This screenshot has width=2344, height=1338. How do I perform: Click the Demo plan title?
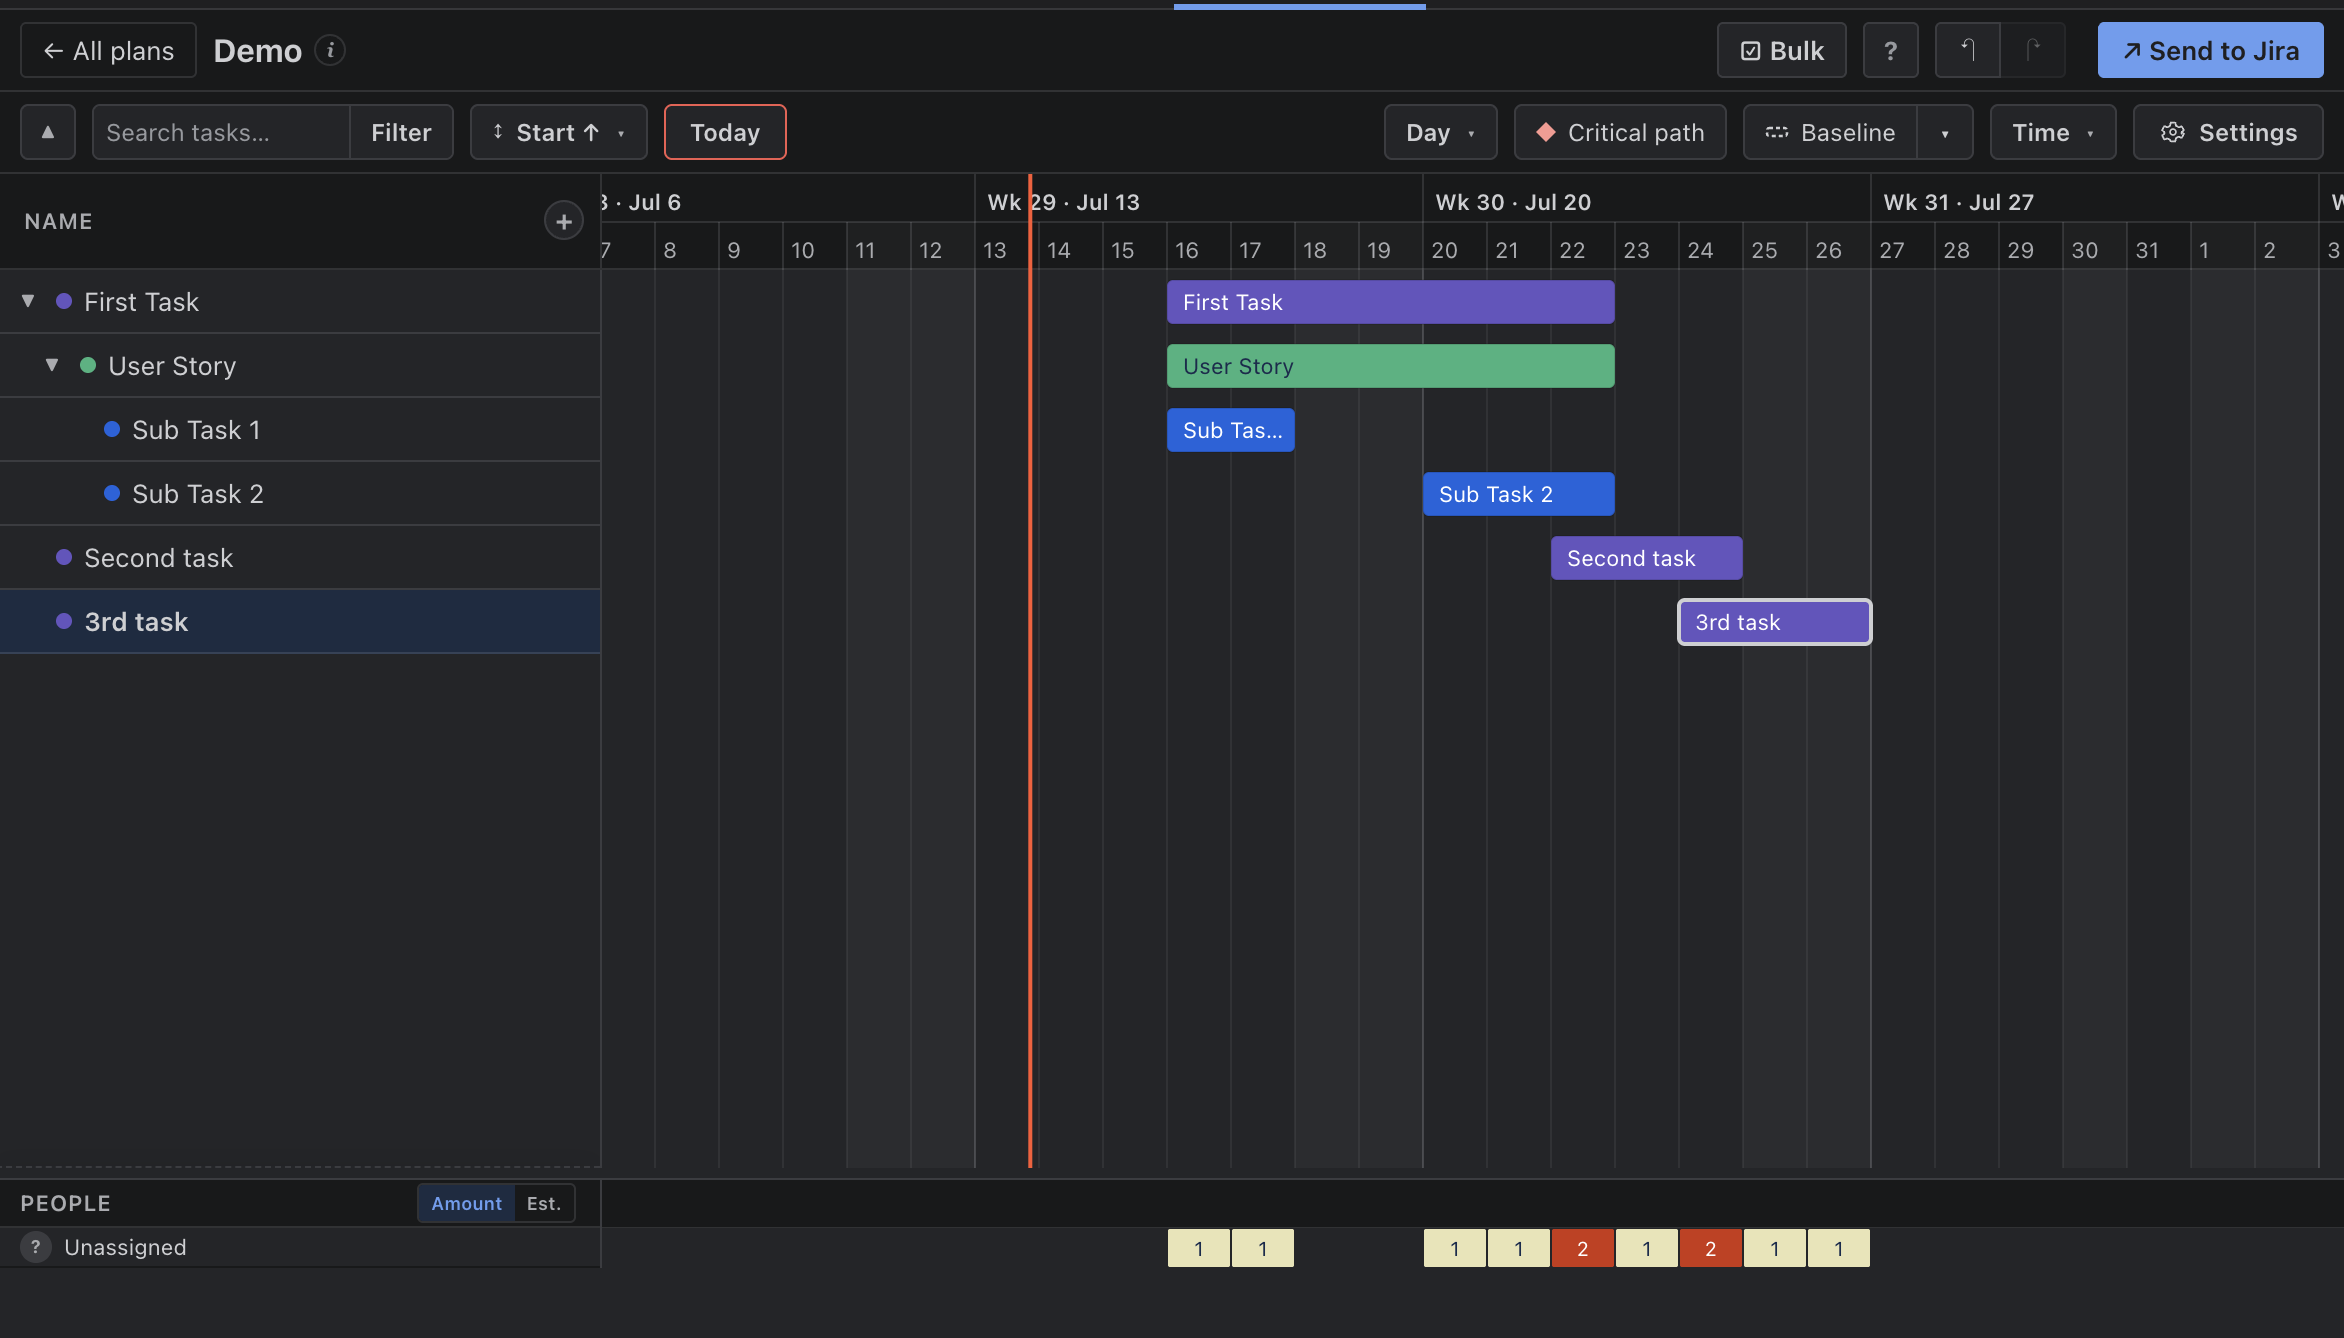pyautogui.click(x=257, y=50)
